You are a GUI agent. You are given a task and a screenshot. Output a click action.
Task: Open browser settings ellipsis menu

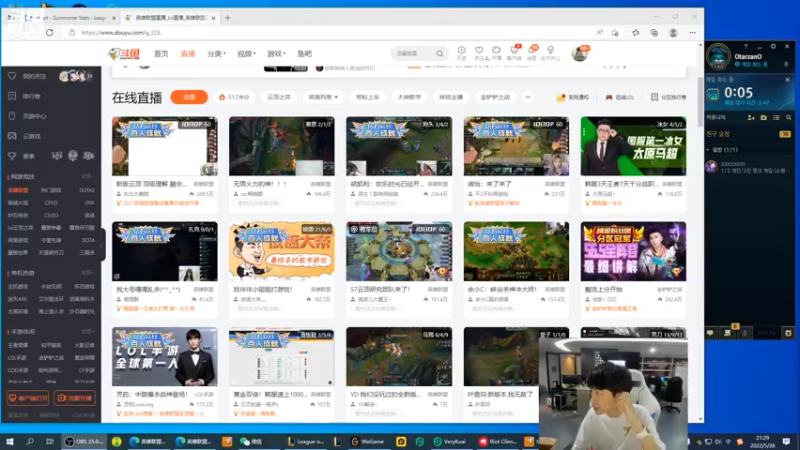point(692,33)
